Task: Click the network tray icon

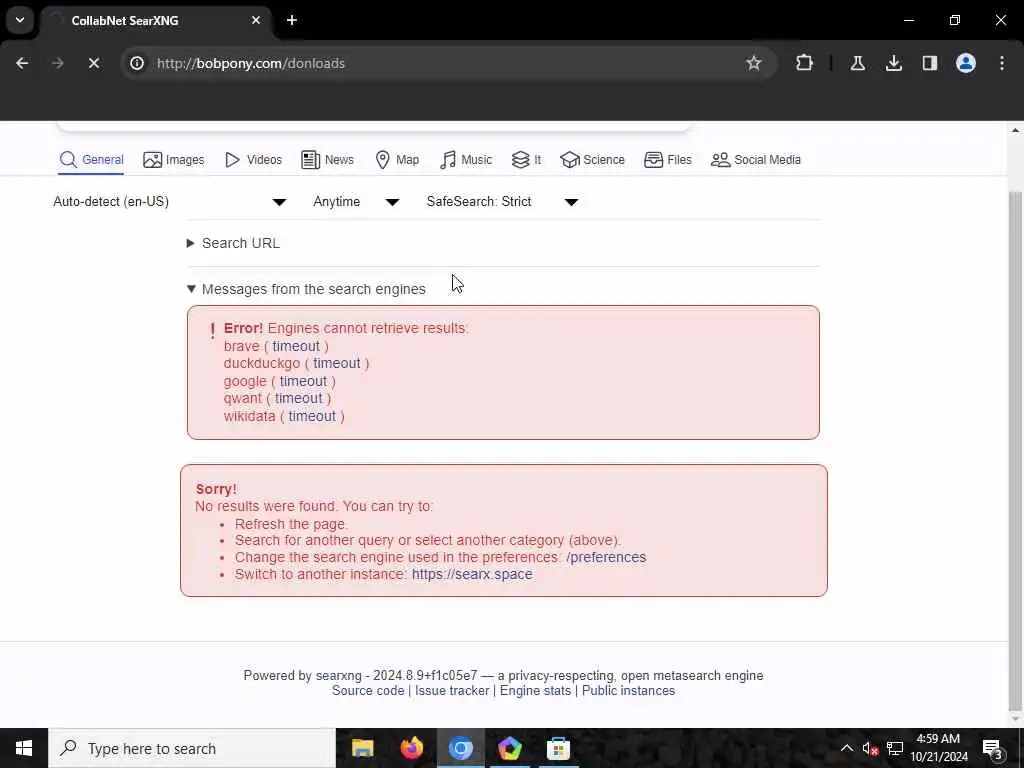Action: coord(895,748)
